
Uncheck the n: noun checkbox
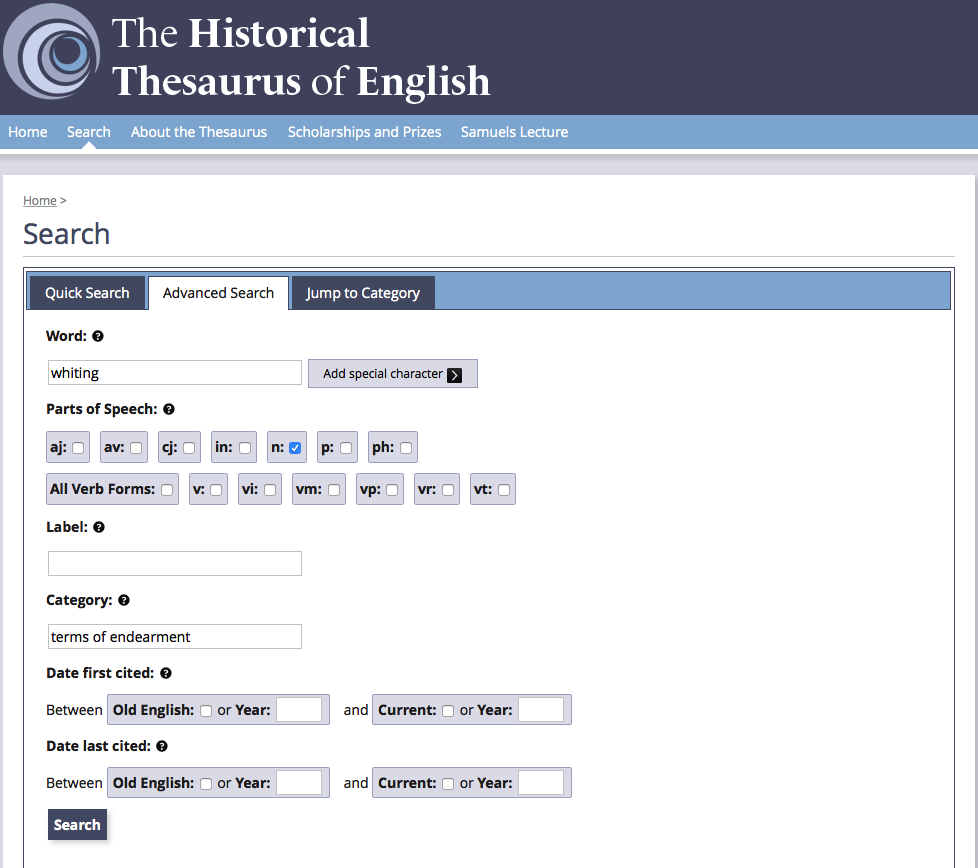click(x=295, y=448)
